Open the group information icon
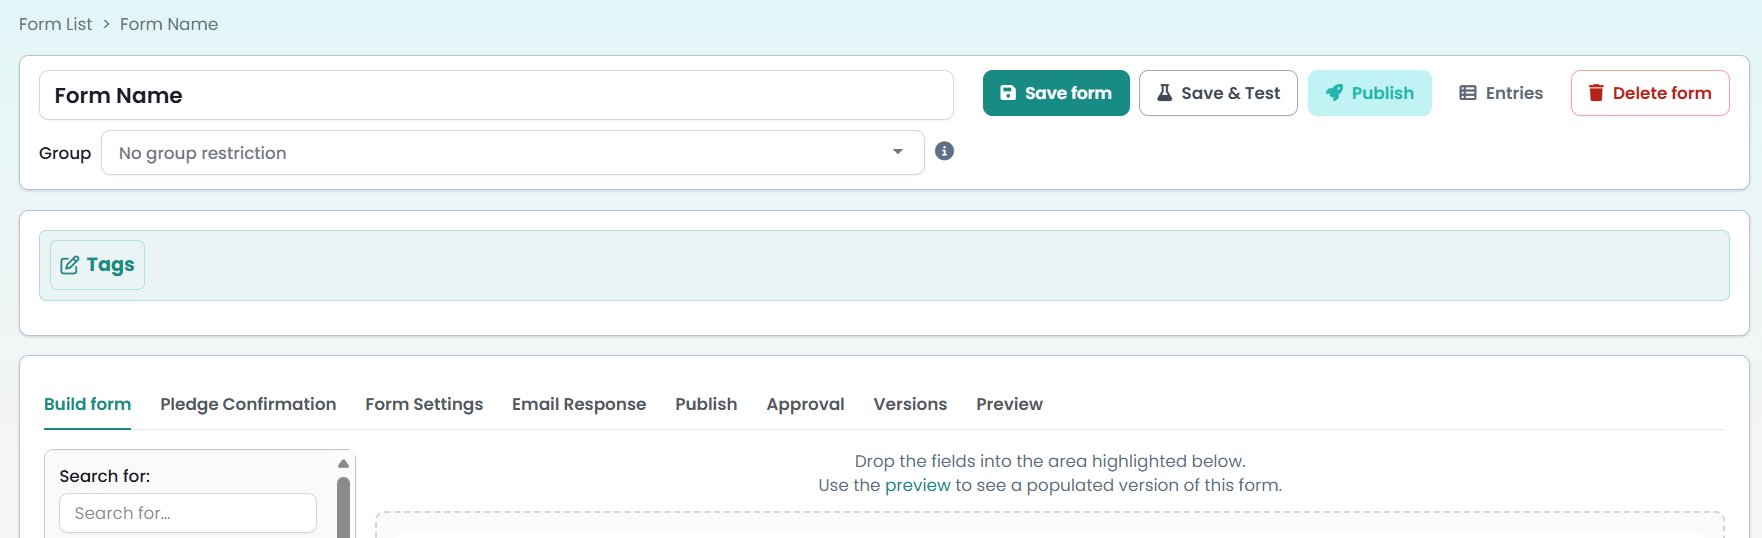This screenshot has width=1762, height=538. pos(944,151)
